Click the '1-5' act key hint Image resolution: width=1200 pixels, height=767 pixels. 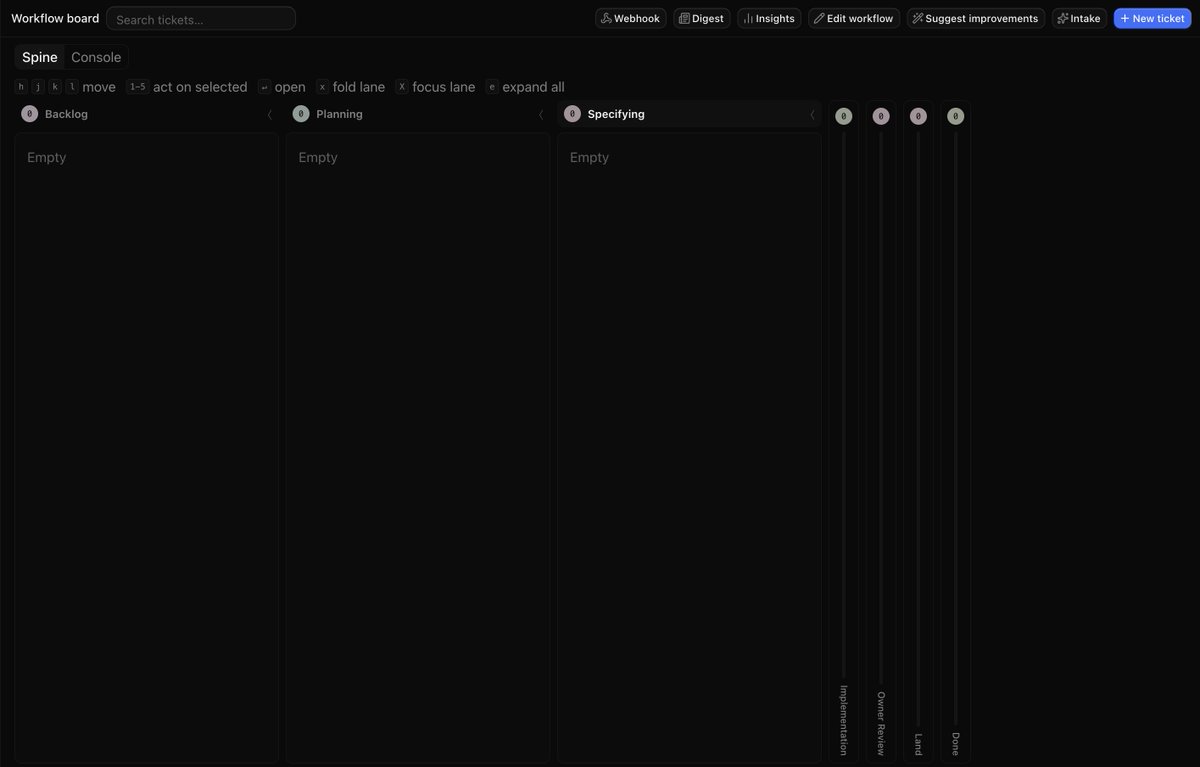point(137,87)
